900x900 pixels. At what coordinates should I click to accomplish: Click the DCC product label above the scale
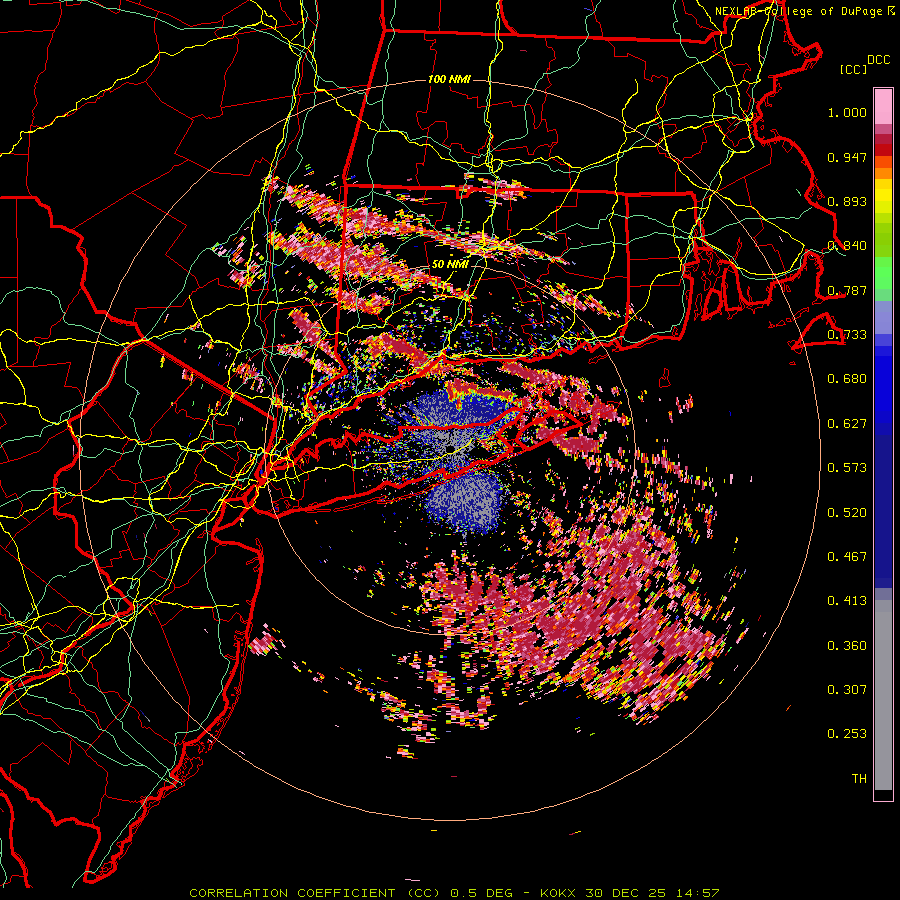tap(878, 60)
